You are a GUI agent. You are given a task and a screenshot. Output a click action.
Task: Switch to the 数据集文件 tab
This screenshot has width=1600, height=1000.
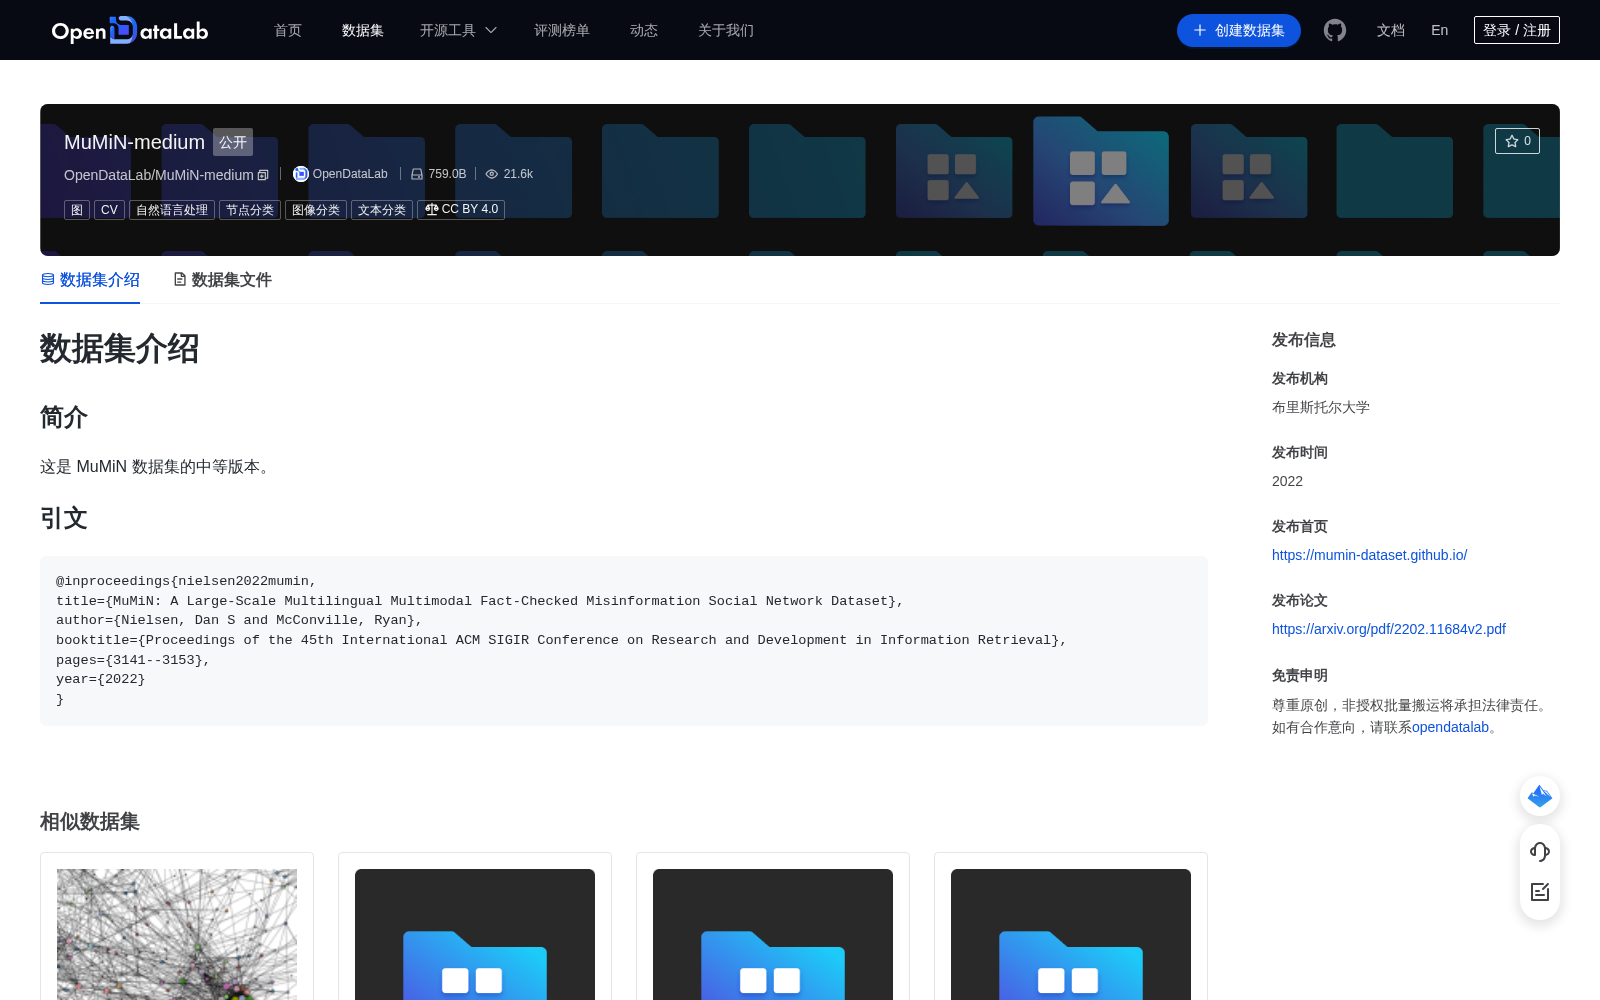(222, 280)
